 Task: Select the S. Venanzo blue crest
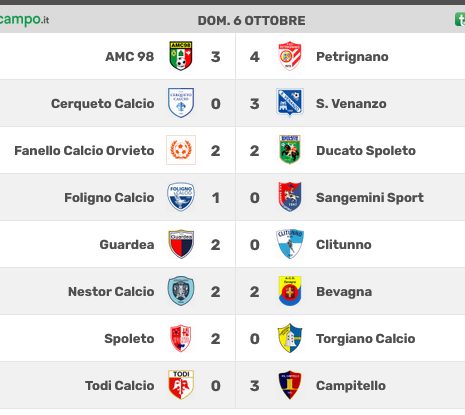[x=290, y=102]
